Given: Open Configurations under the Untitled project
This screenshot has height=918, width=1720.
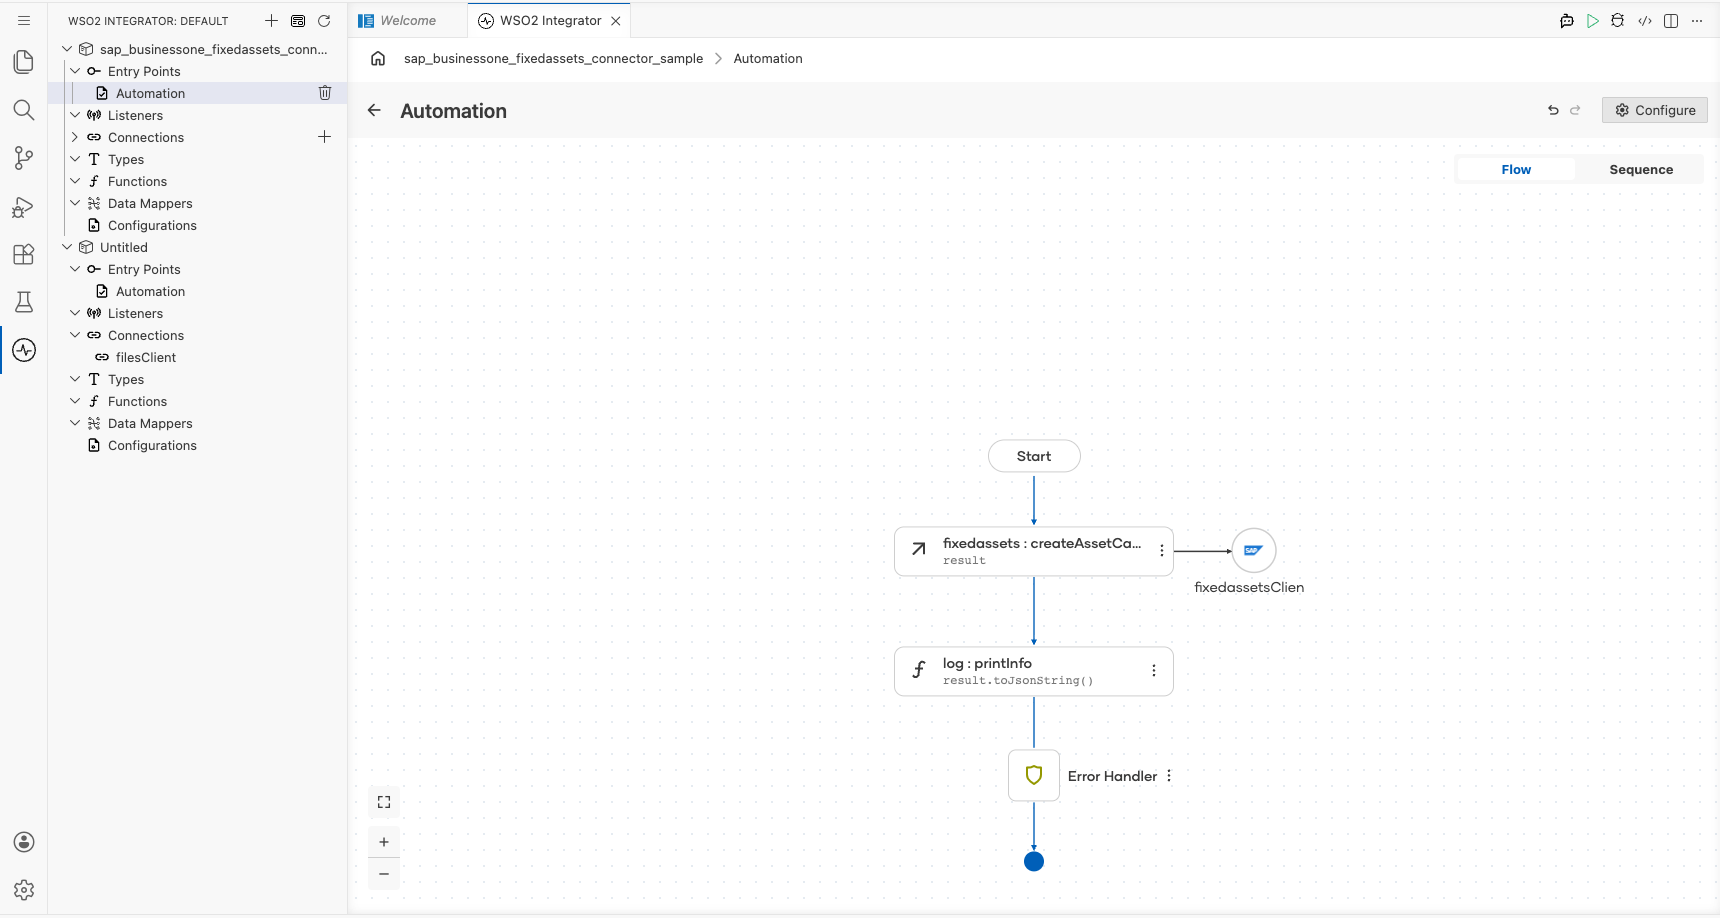Looking at the screenshot, I should [152, 445].
